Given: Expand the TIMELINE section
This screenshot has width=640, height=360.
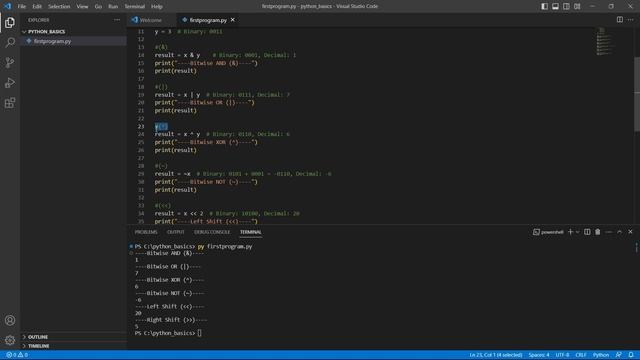Looking at the screenshot, I should (38, 346).
